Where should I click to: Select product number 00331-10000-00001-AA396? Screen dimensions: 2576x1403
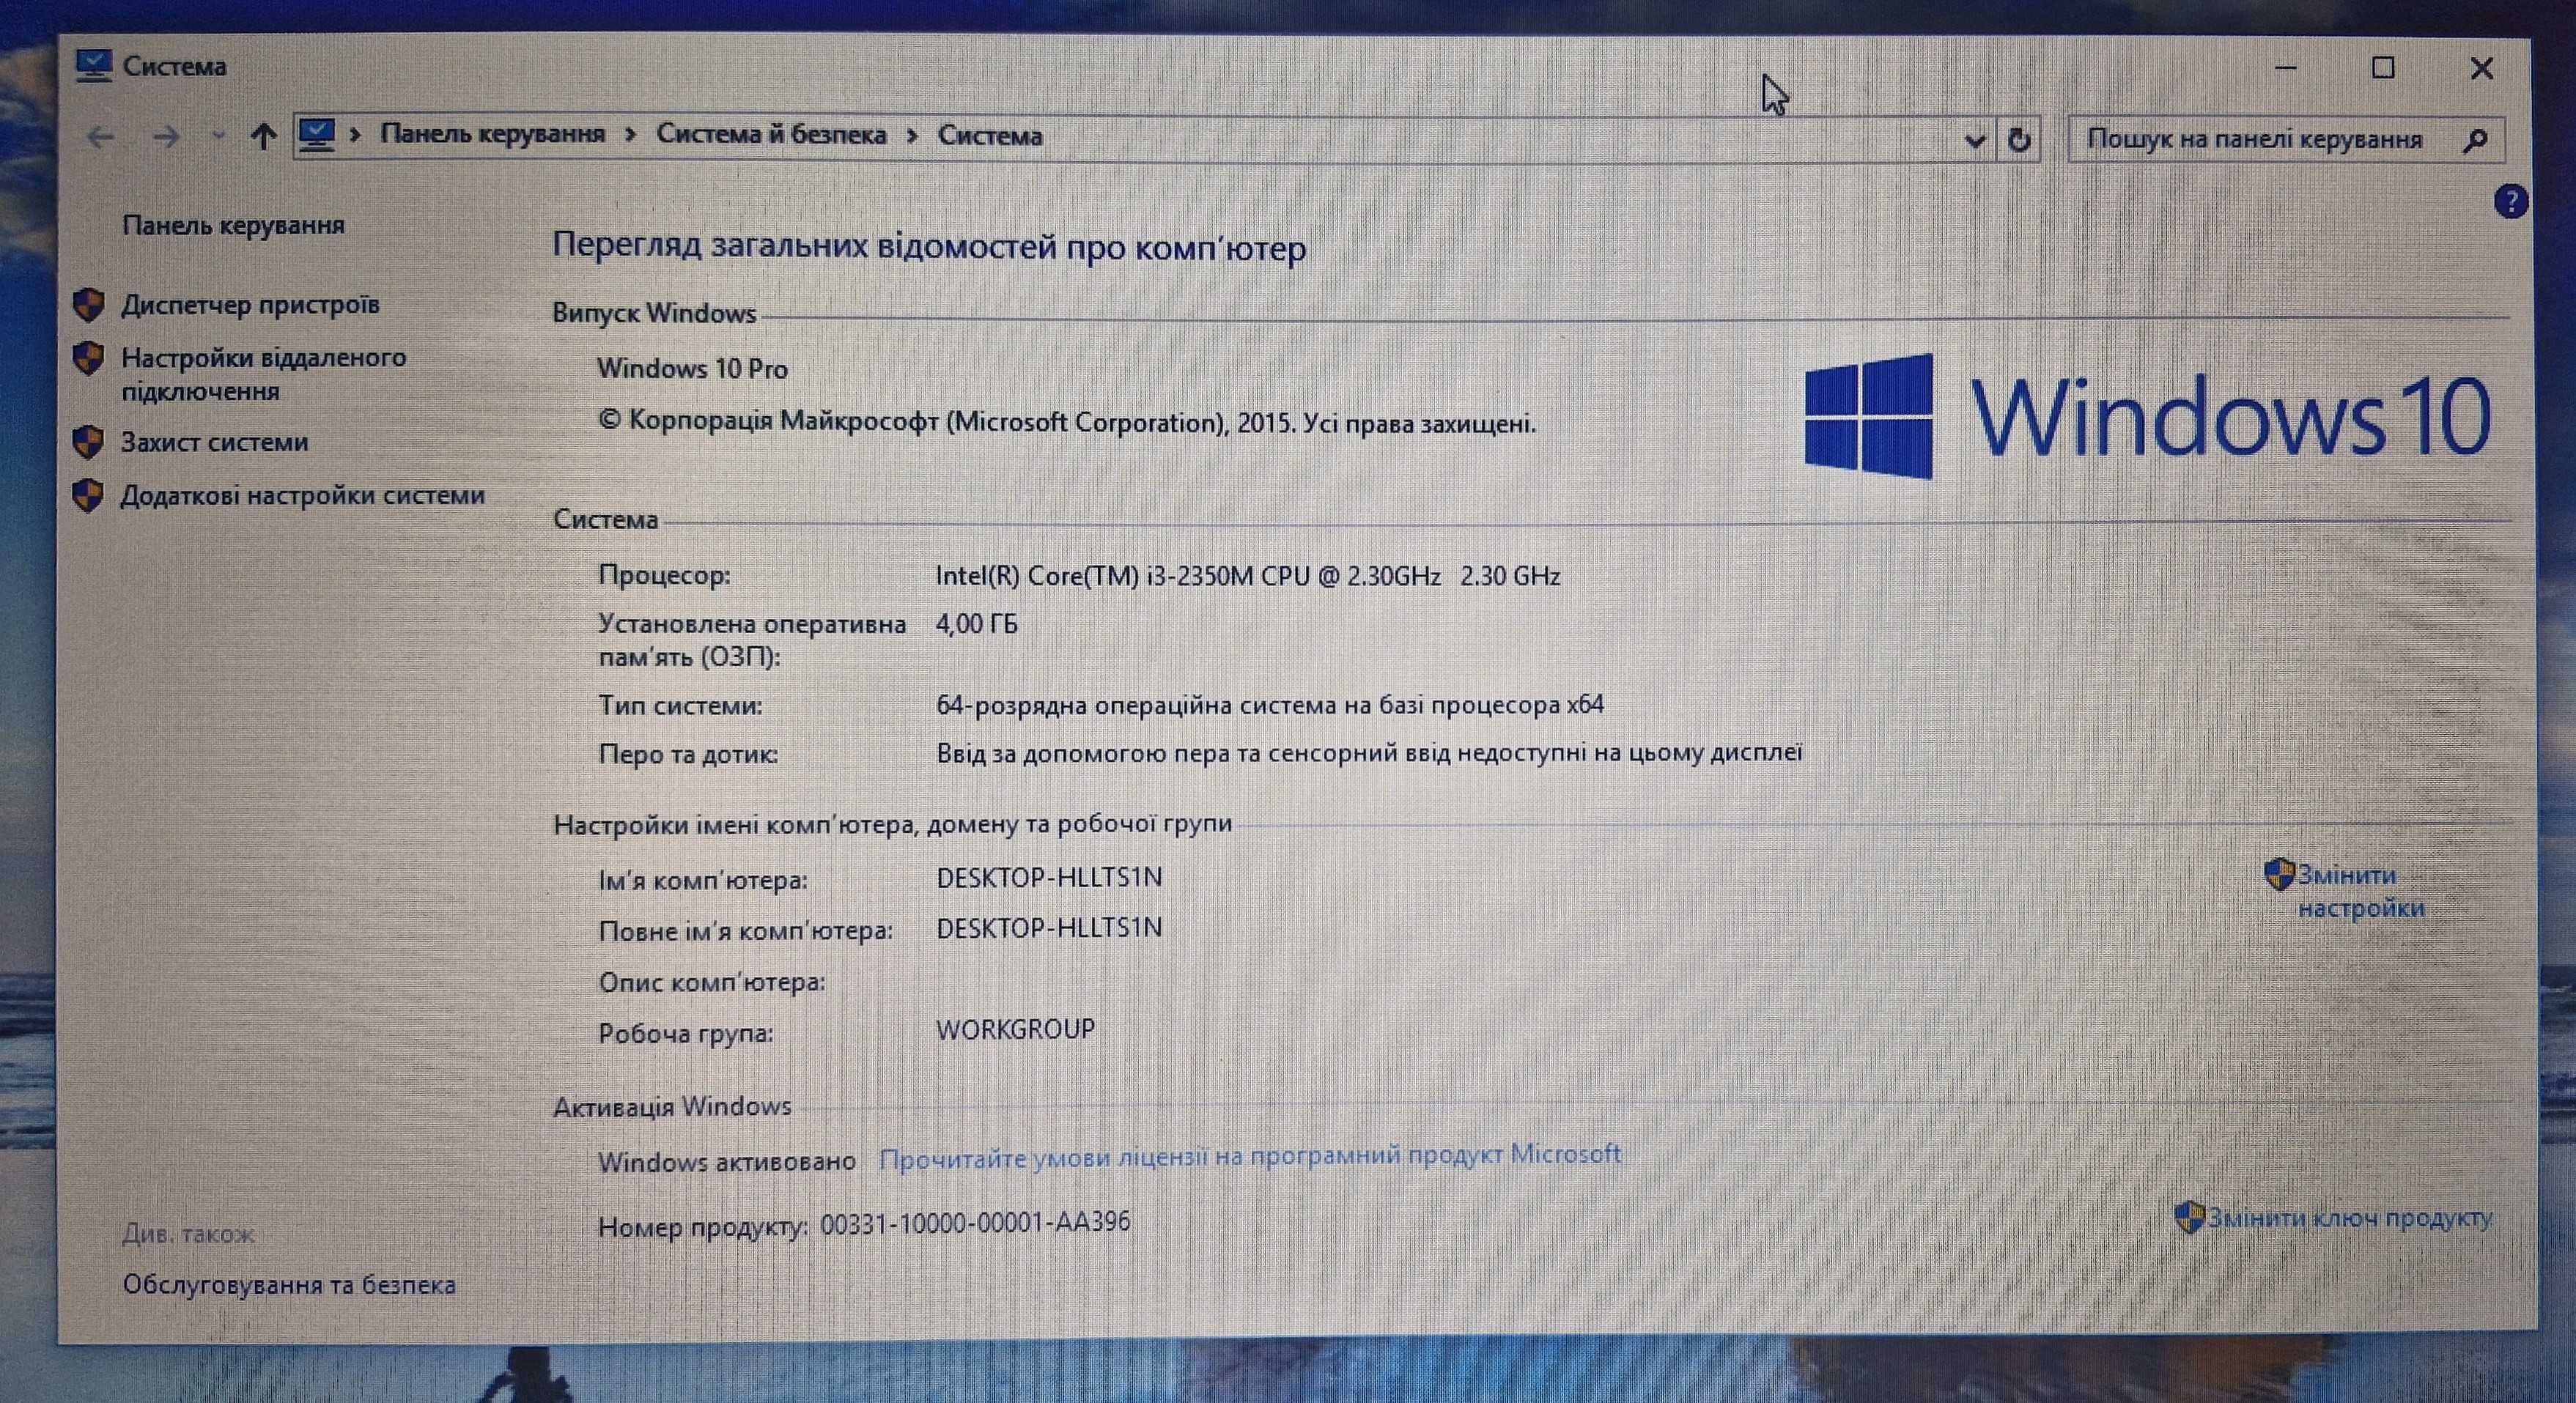tap(975, 1222)
